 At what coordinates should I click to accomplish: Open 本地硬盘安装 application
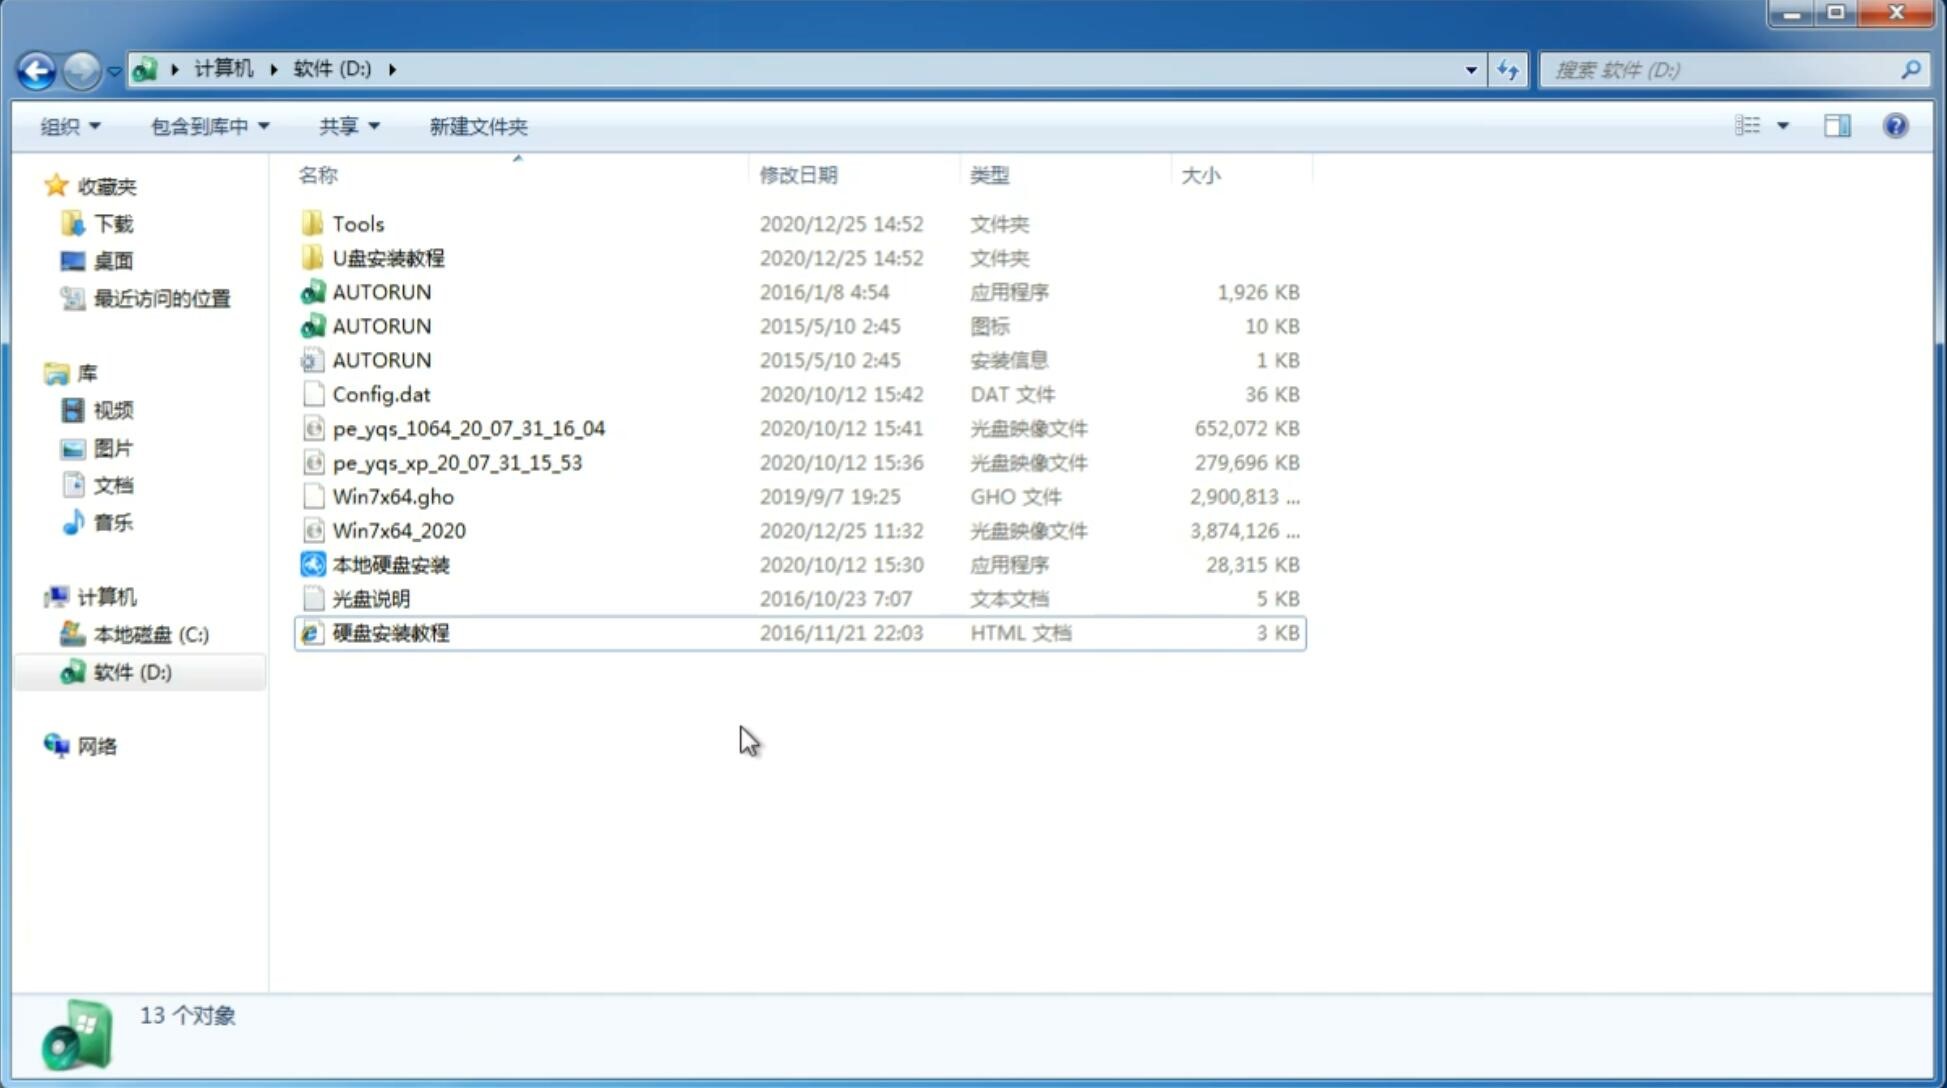coord(390,564)
